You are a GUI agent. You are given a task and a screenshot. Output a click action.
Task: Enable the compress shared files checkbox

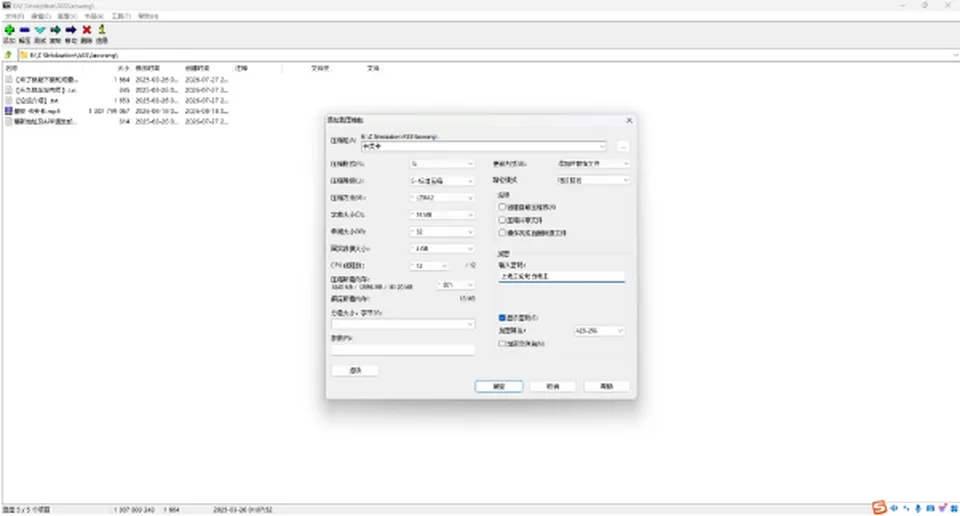pyautogui.click(x=502, y=220)
